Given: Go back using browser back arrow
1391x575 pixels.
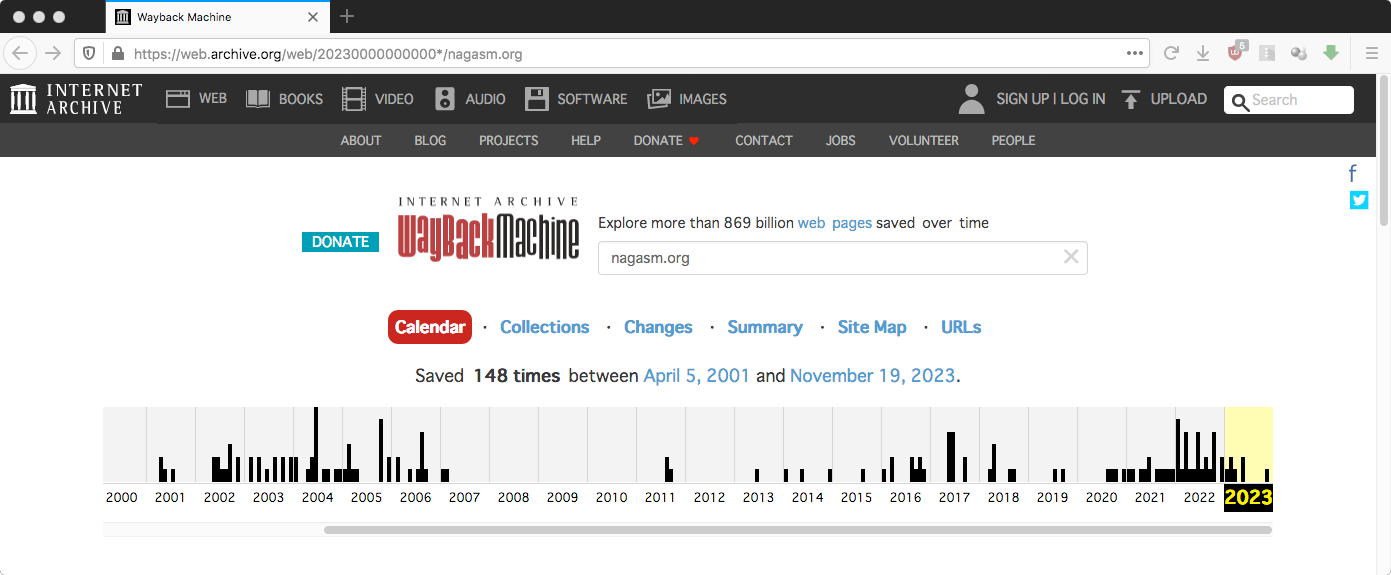Looking at the screenshot, I should coord(21,53).
